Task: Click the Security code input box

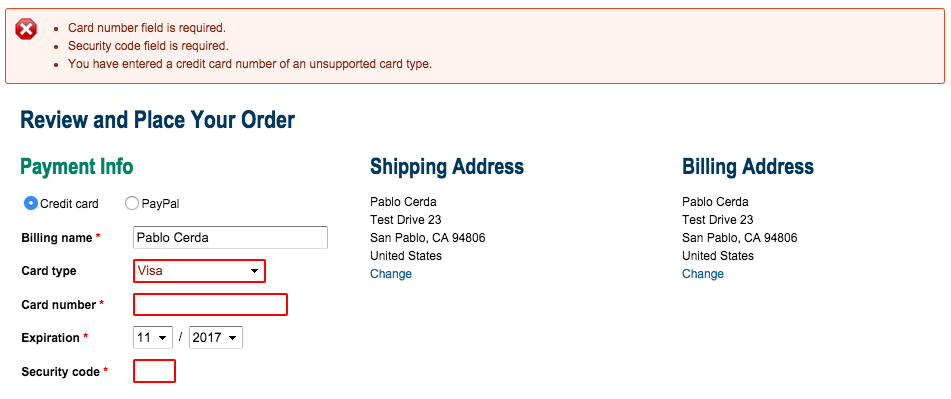Action: tap(155, 371)
